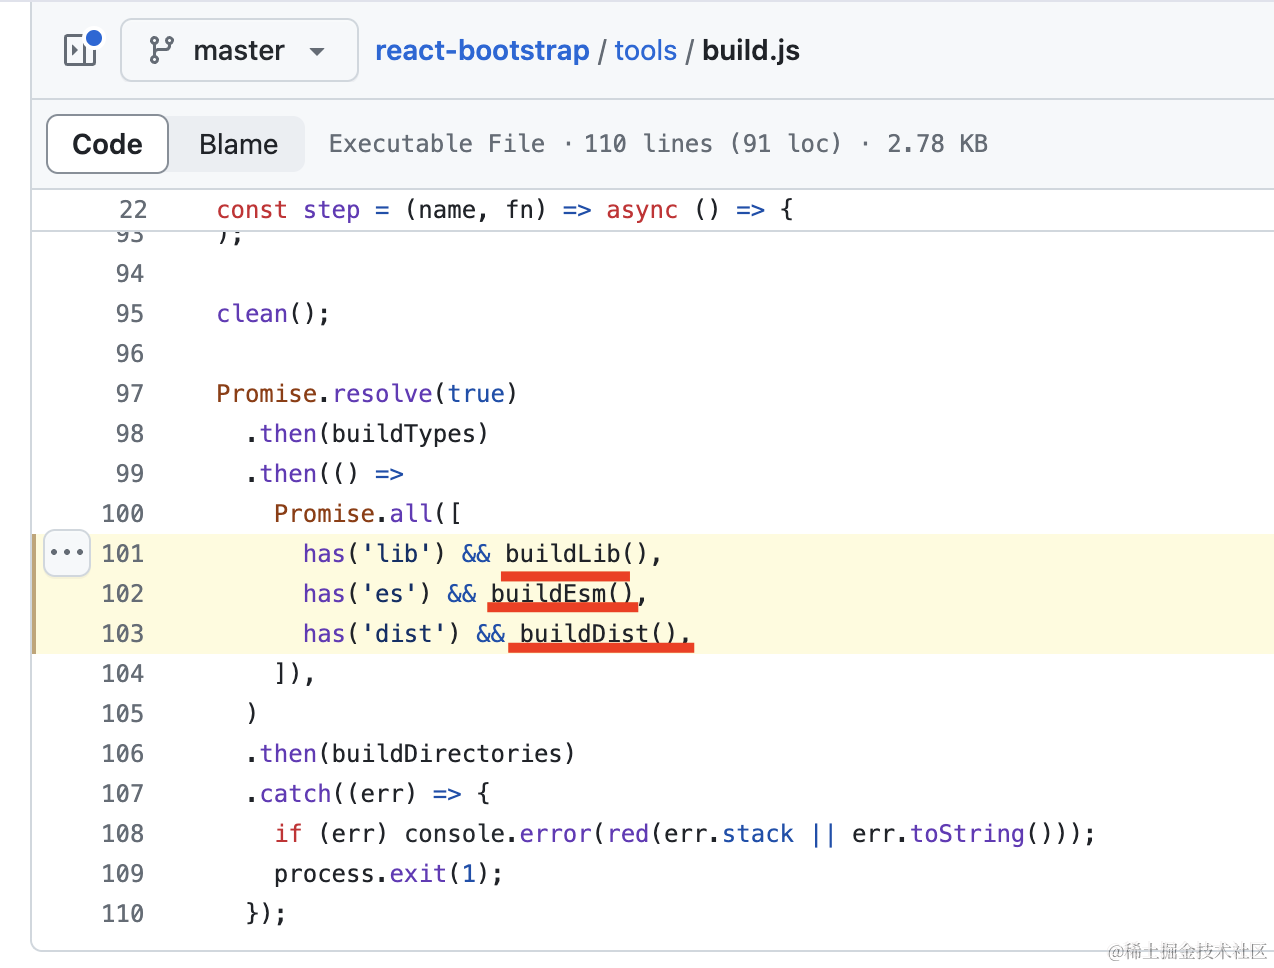
Task: Select line number 103
Action: coord(123,634)
